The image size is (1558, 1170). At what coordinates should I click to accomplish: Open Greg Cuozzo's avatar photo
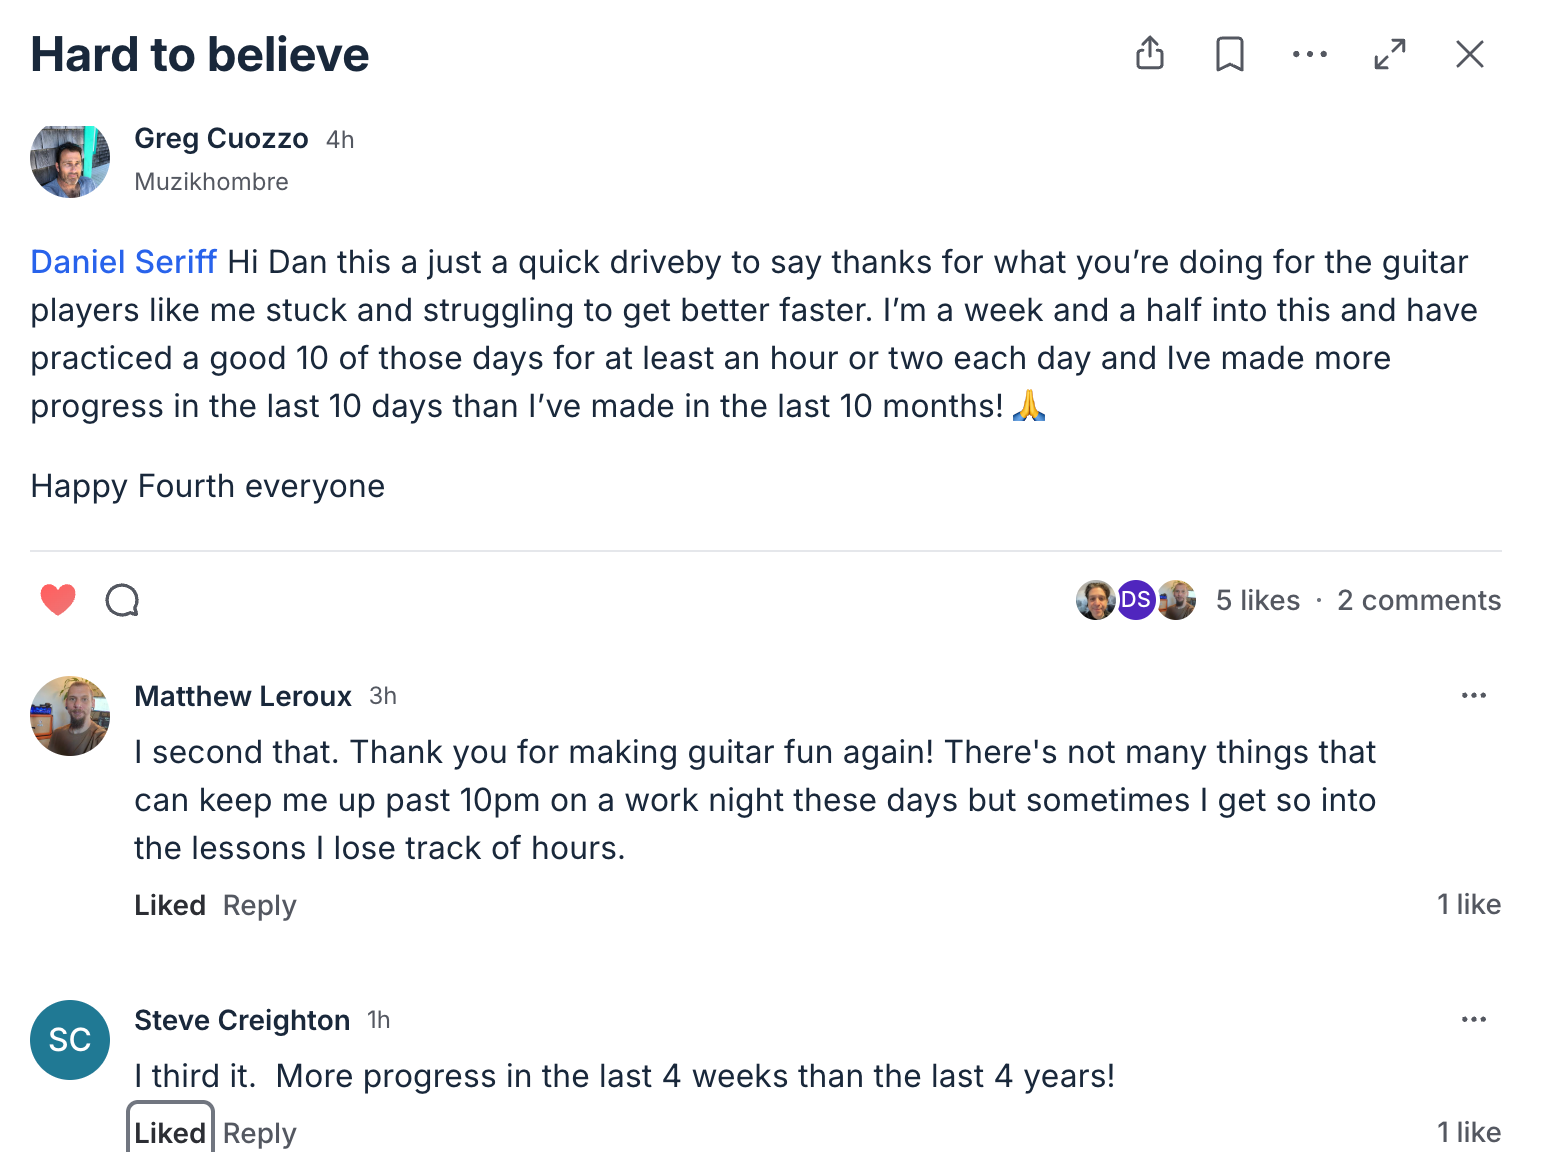click(x=70, y=160)
